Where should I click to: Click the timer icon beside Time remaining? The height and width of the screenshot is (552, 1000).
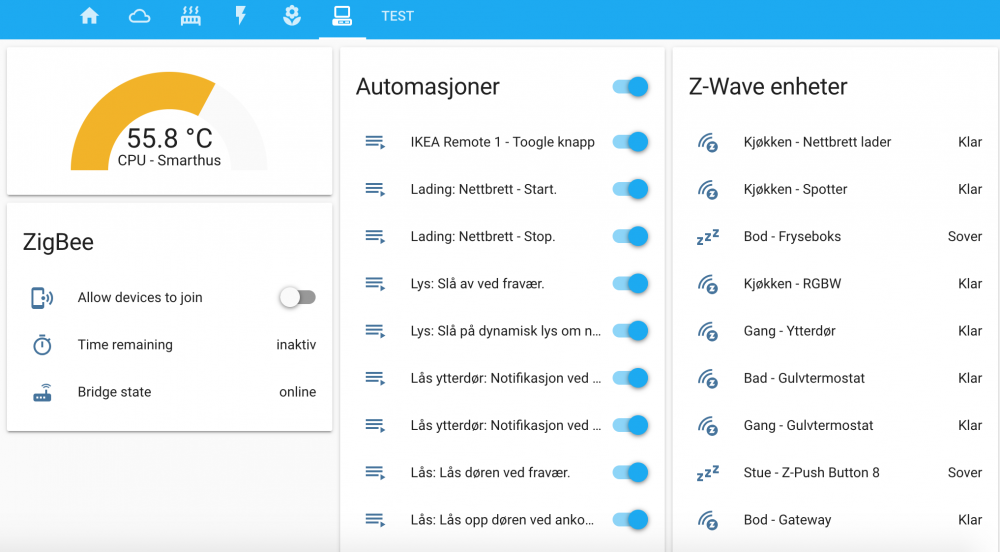(x=42, y=345)
